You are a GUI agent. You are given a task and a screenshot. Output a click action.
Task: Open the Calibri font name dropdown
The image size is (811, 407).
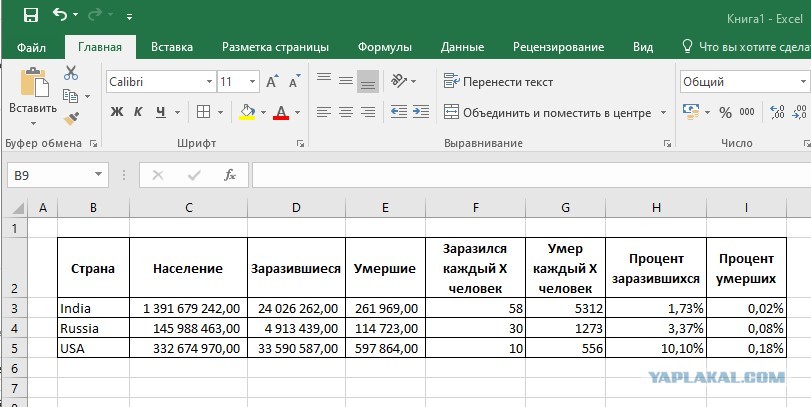click(x=209, y=82)
